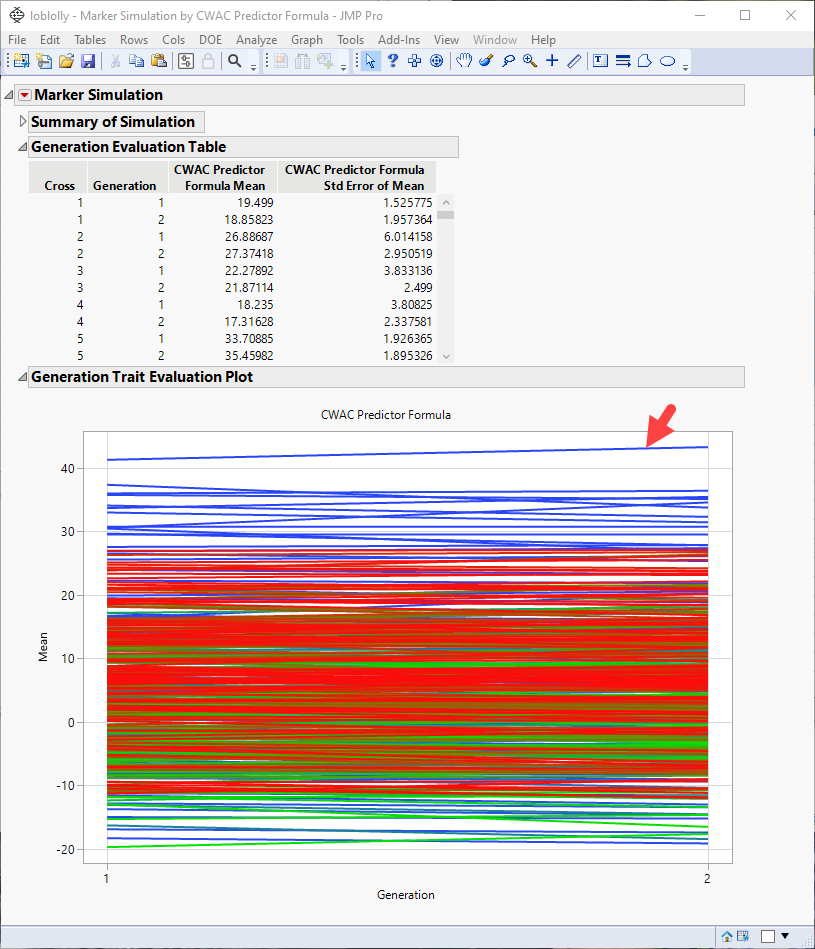
Task: Click the Generation column header
Action: (124, 185)
